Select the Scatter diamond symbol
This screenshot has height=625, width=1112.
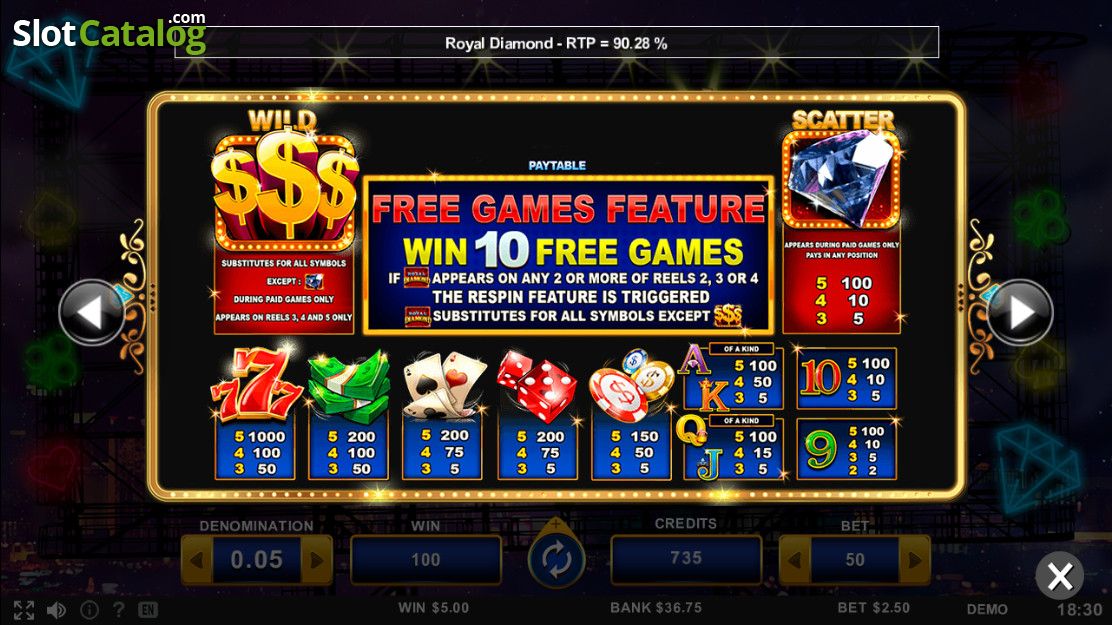[841, 179]
